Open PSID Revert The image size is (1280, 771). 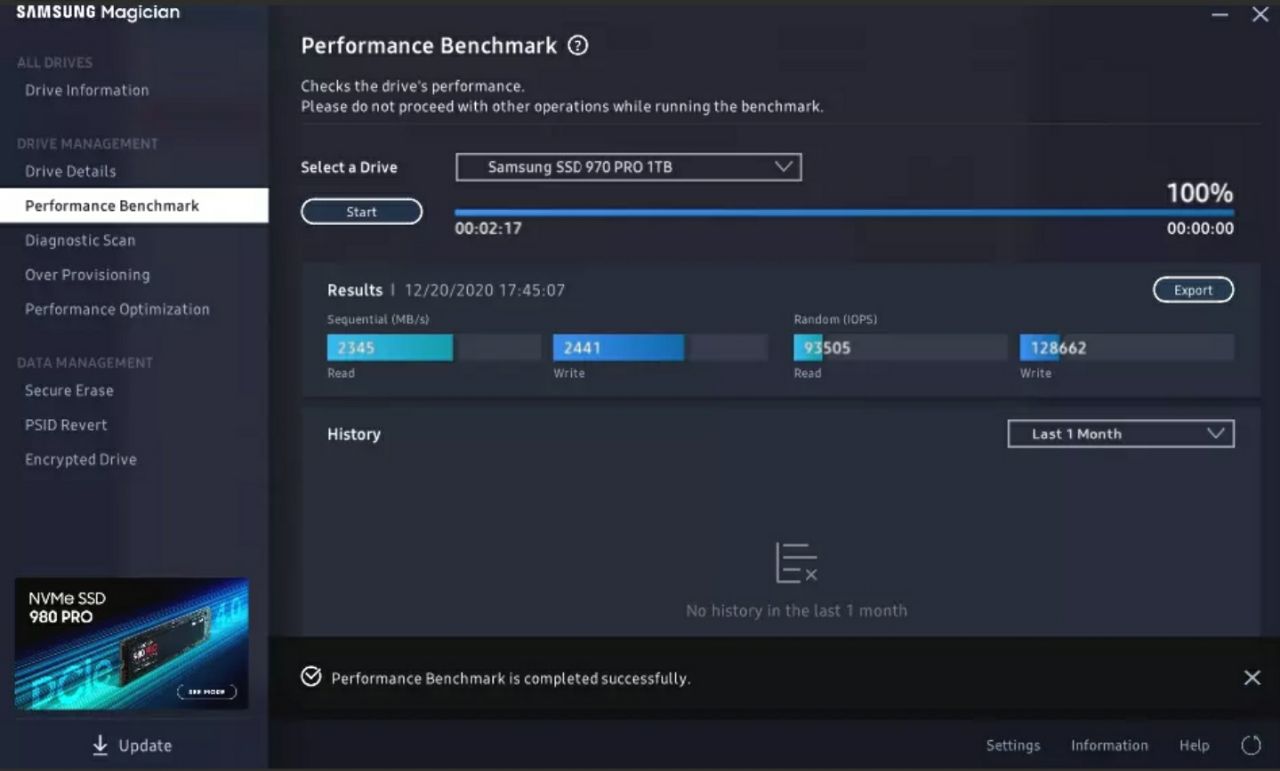click(66, 425)
